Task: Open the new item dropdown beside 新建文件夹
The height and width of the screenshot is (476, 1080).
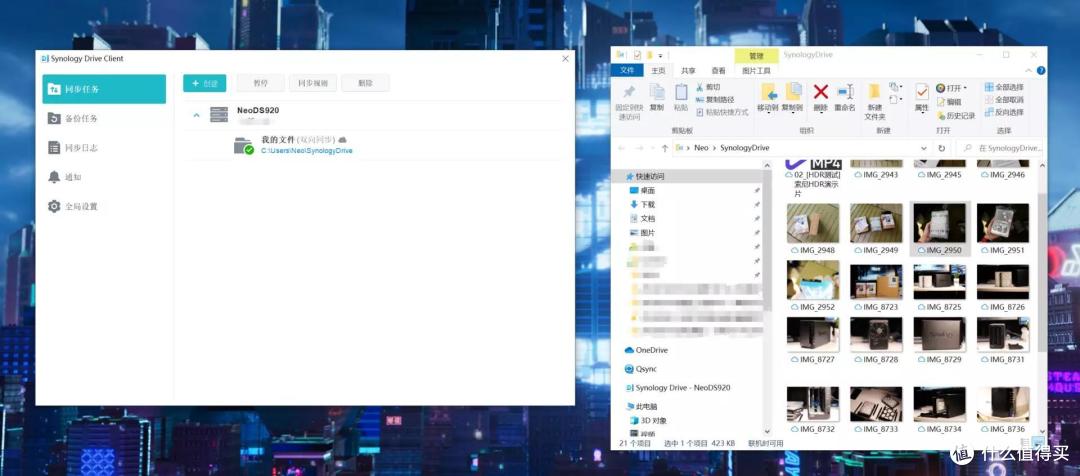Action: point(895,87)
